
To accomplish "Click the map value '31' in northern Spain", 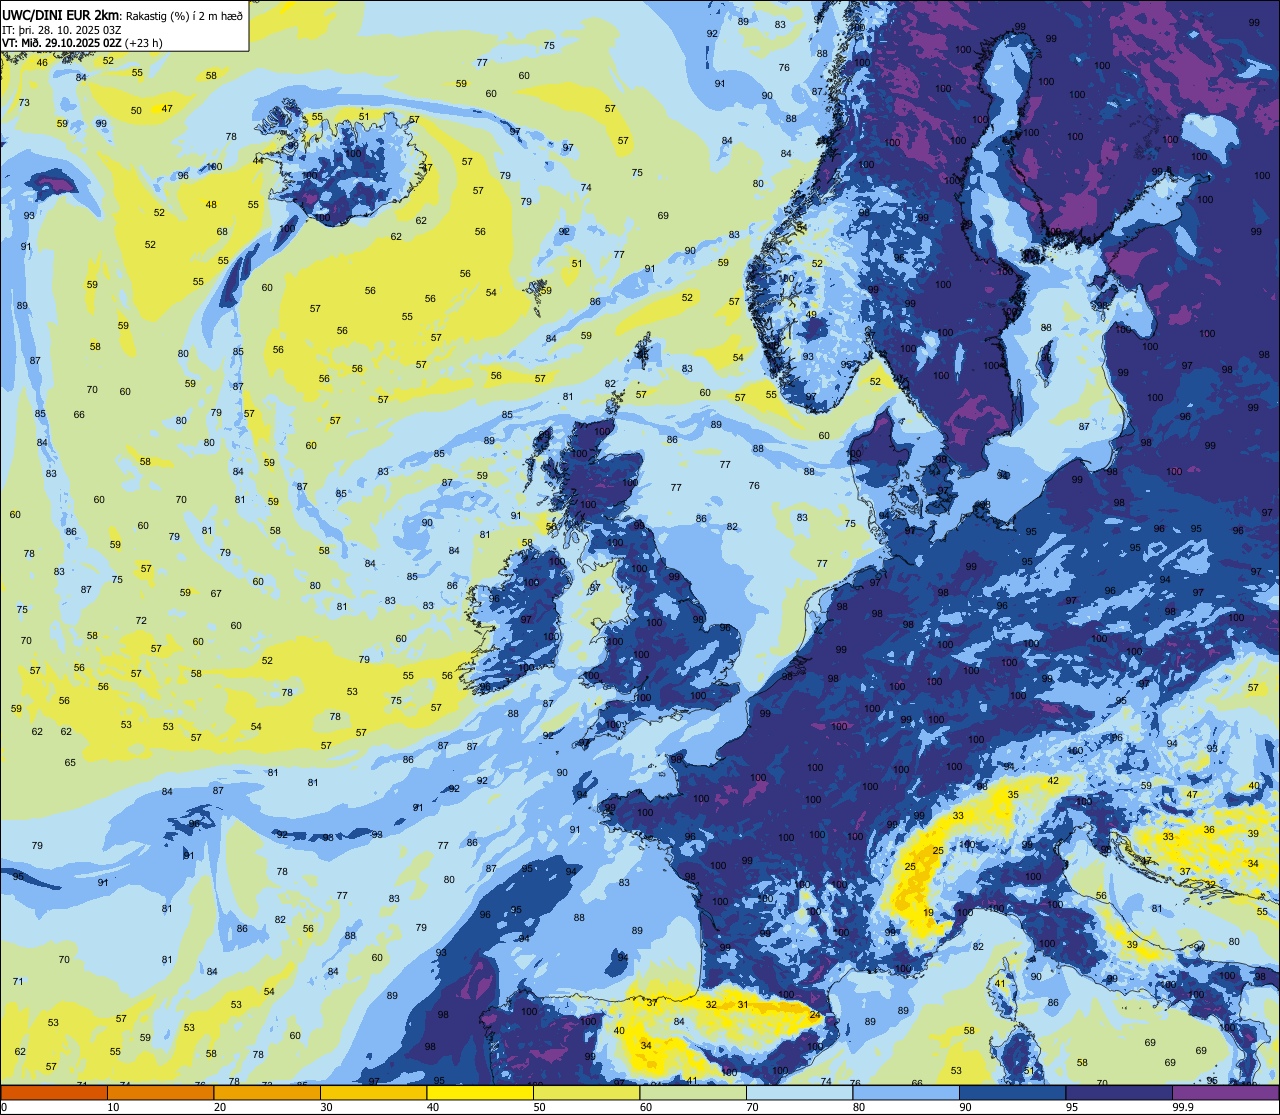I will pyautogui.click(x=743, y=1005).
